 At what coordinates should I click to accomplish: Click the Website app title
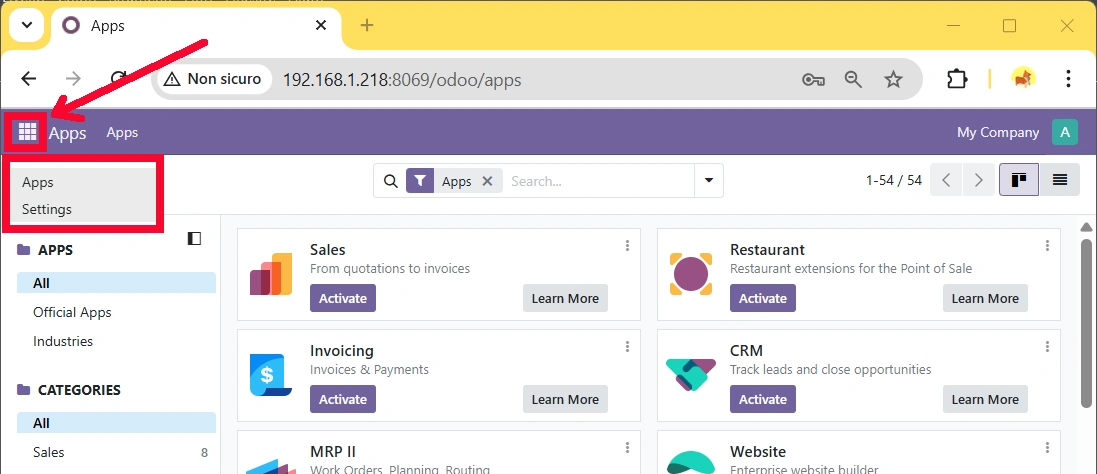tap(758, 452)
